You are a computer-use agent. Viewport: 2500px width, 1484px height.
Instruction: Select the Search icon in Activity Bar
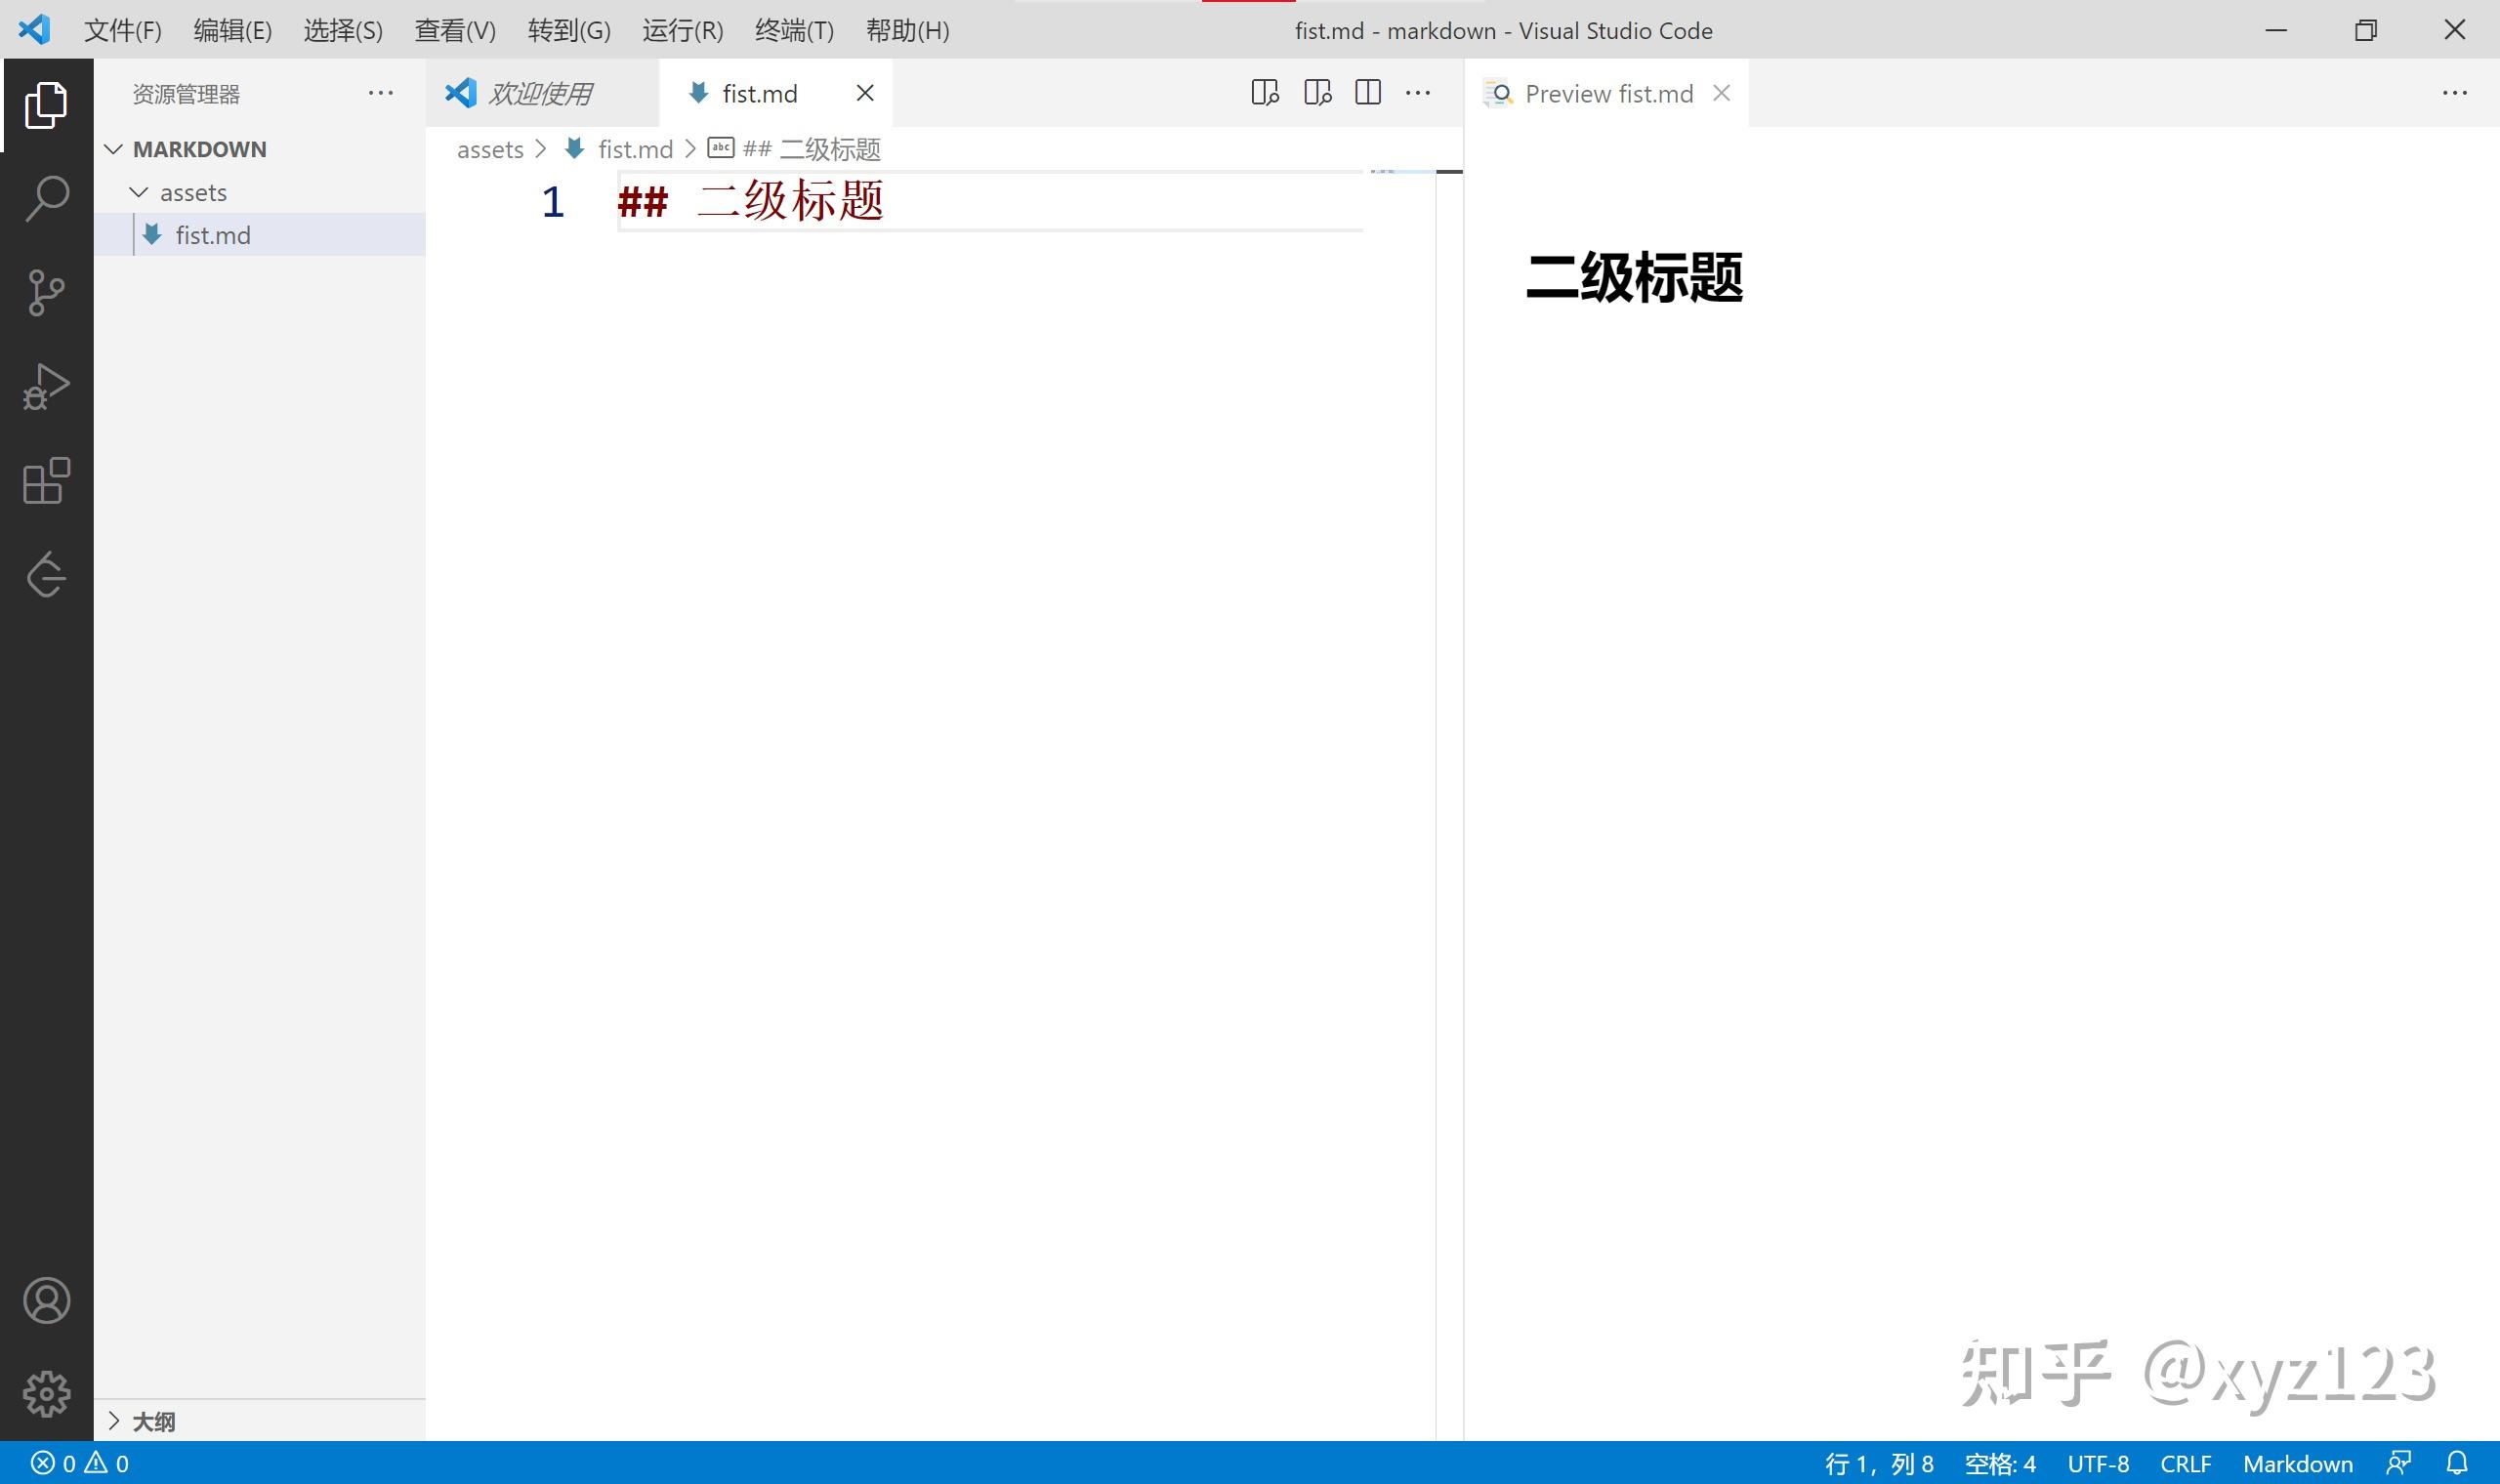(46, 198)
